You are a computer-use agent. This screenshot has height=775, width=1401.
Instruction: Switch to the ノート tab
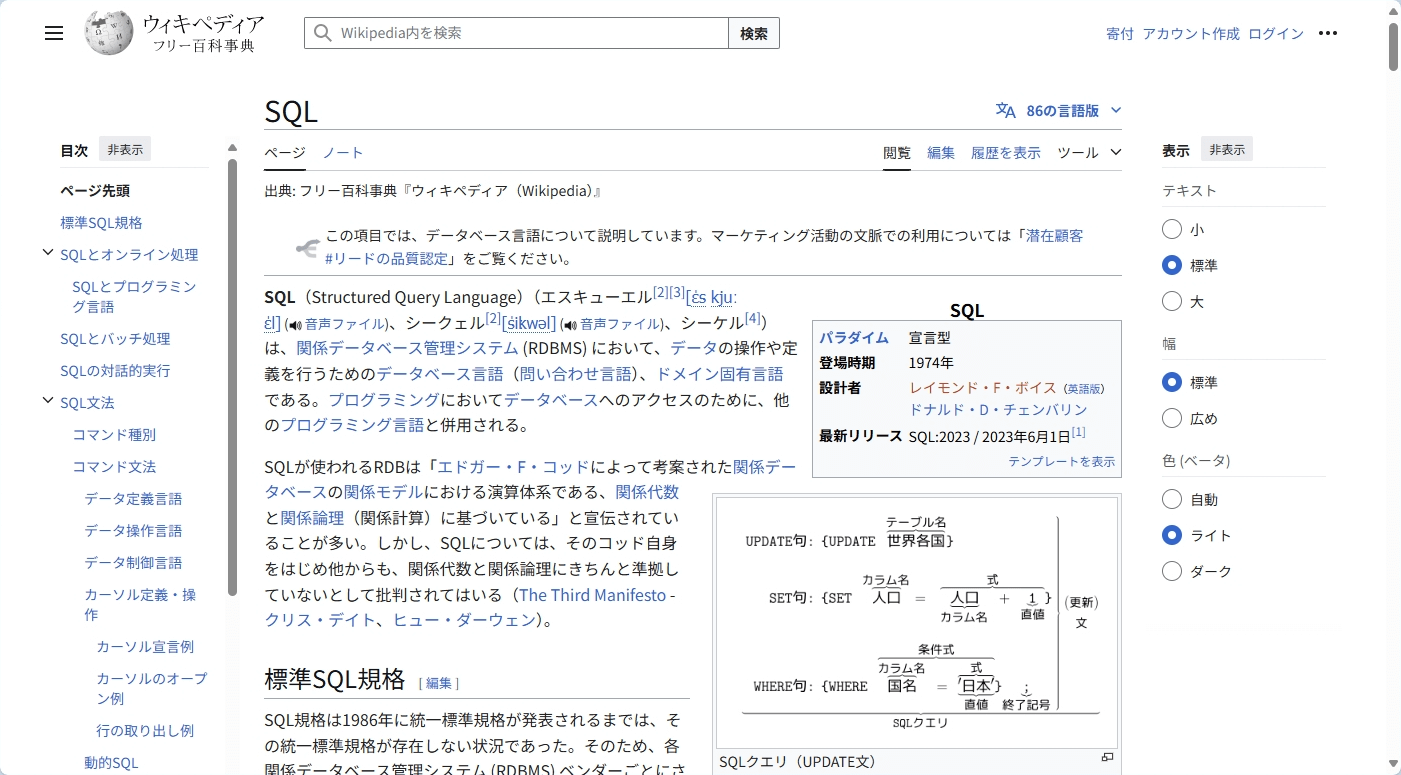[x=343, y=152]
